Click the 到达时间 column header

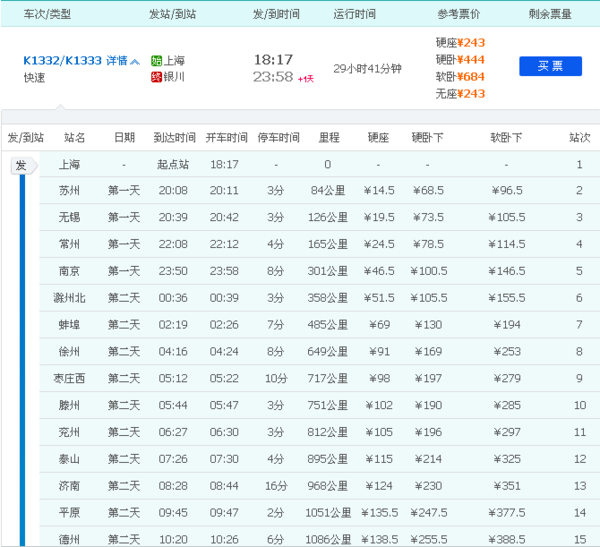[174, 137]
